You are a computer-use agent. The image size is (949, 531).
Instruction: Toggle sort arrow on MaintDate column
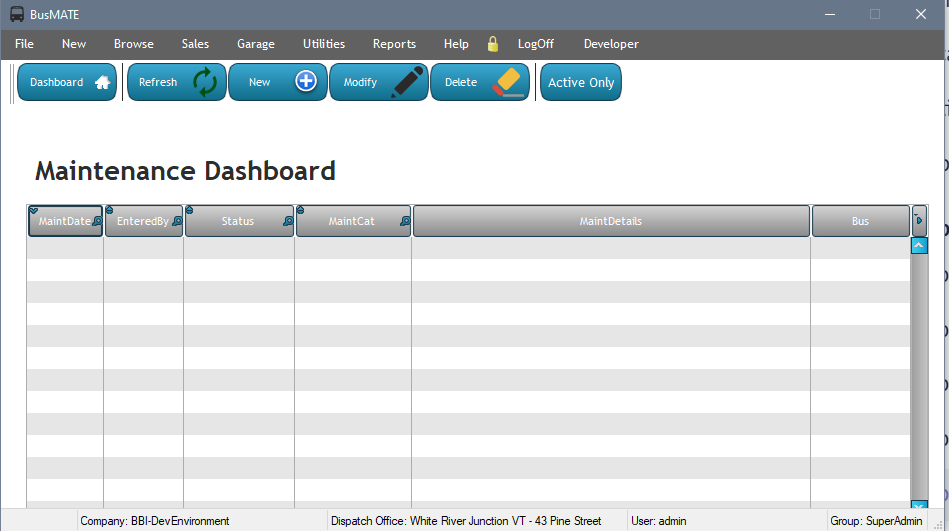pyautogui.click(x=33, y=210)
